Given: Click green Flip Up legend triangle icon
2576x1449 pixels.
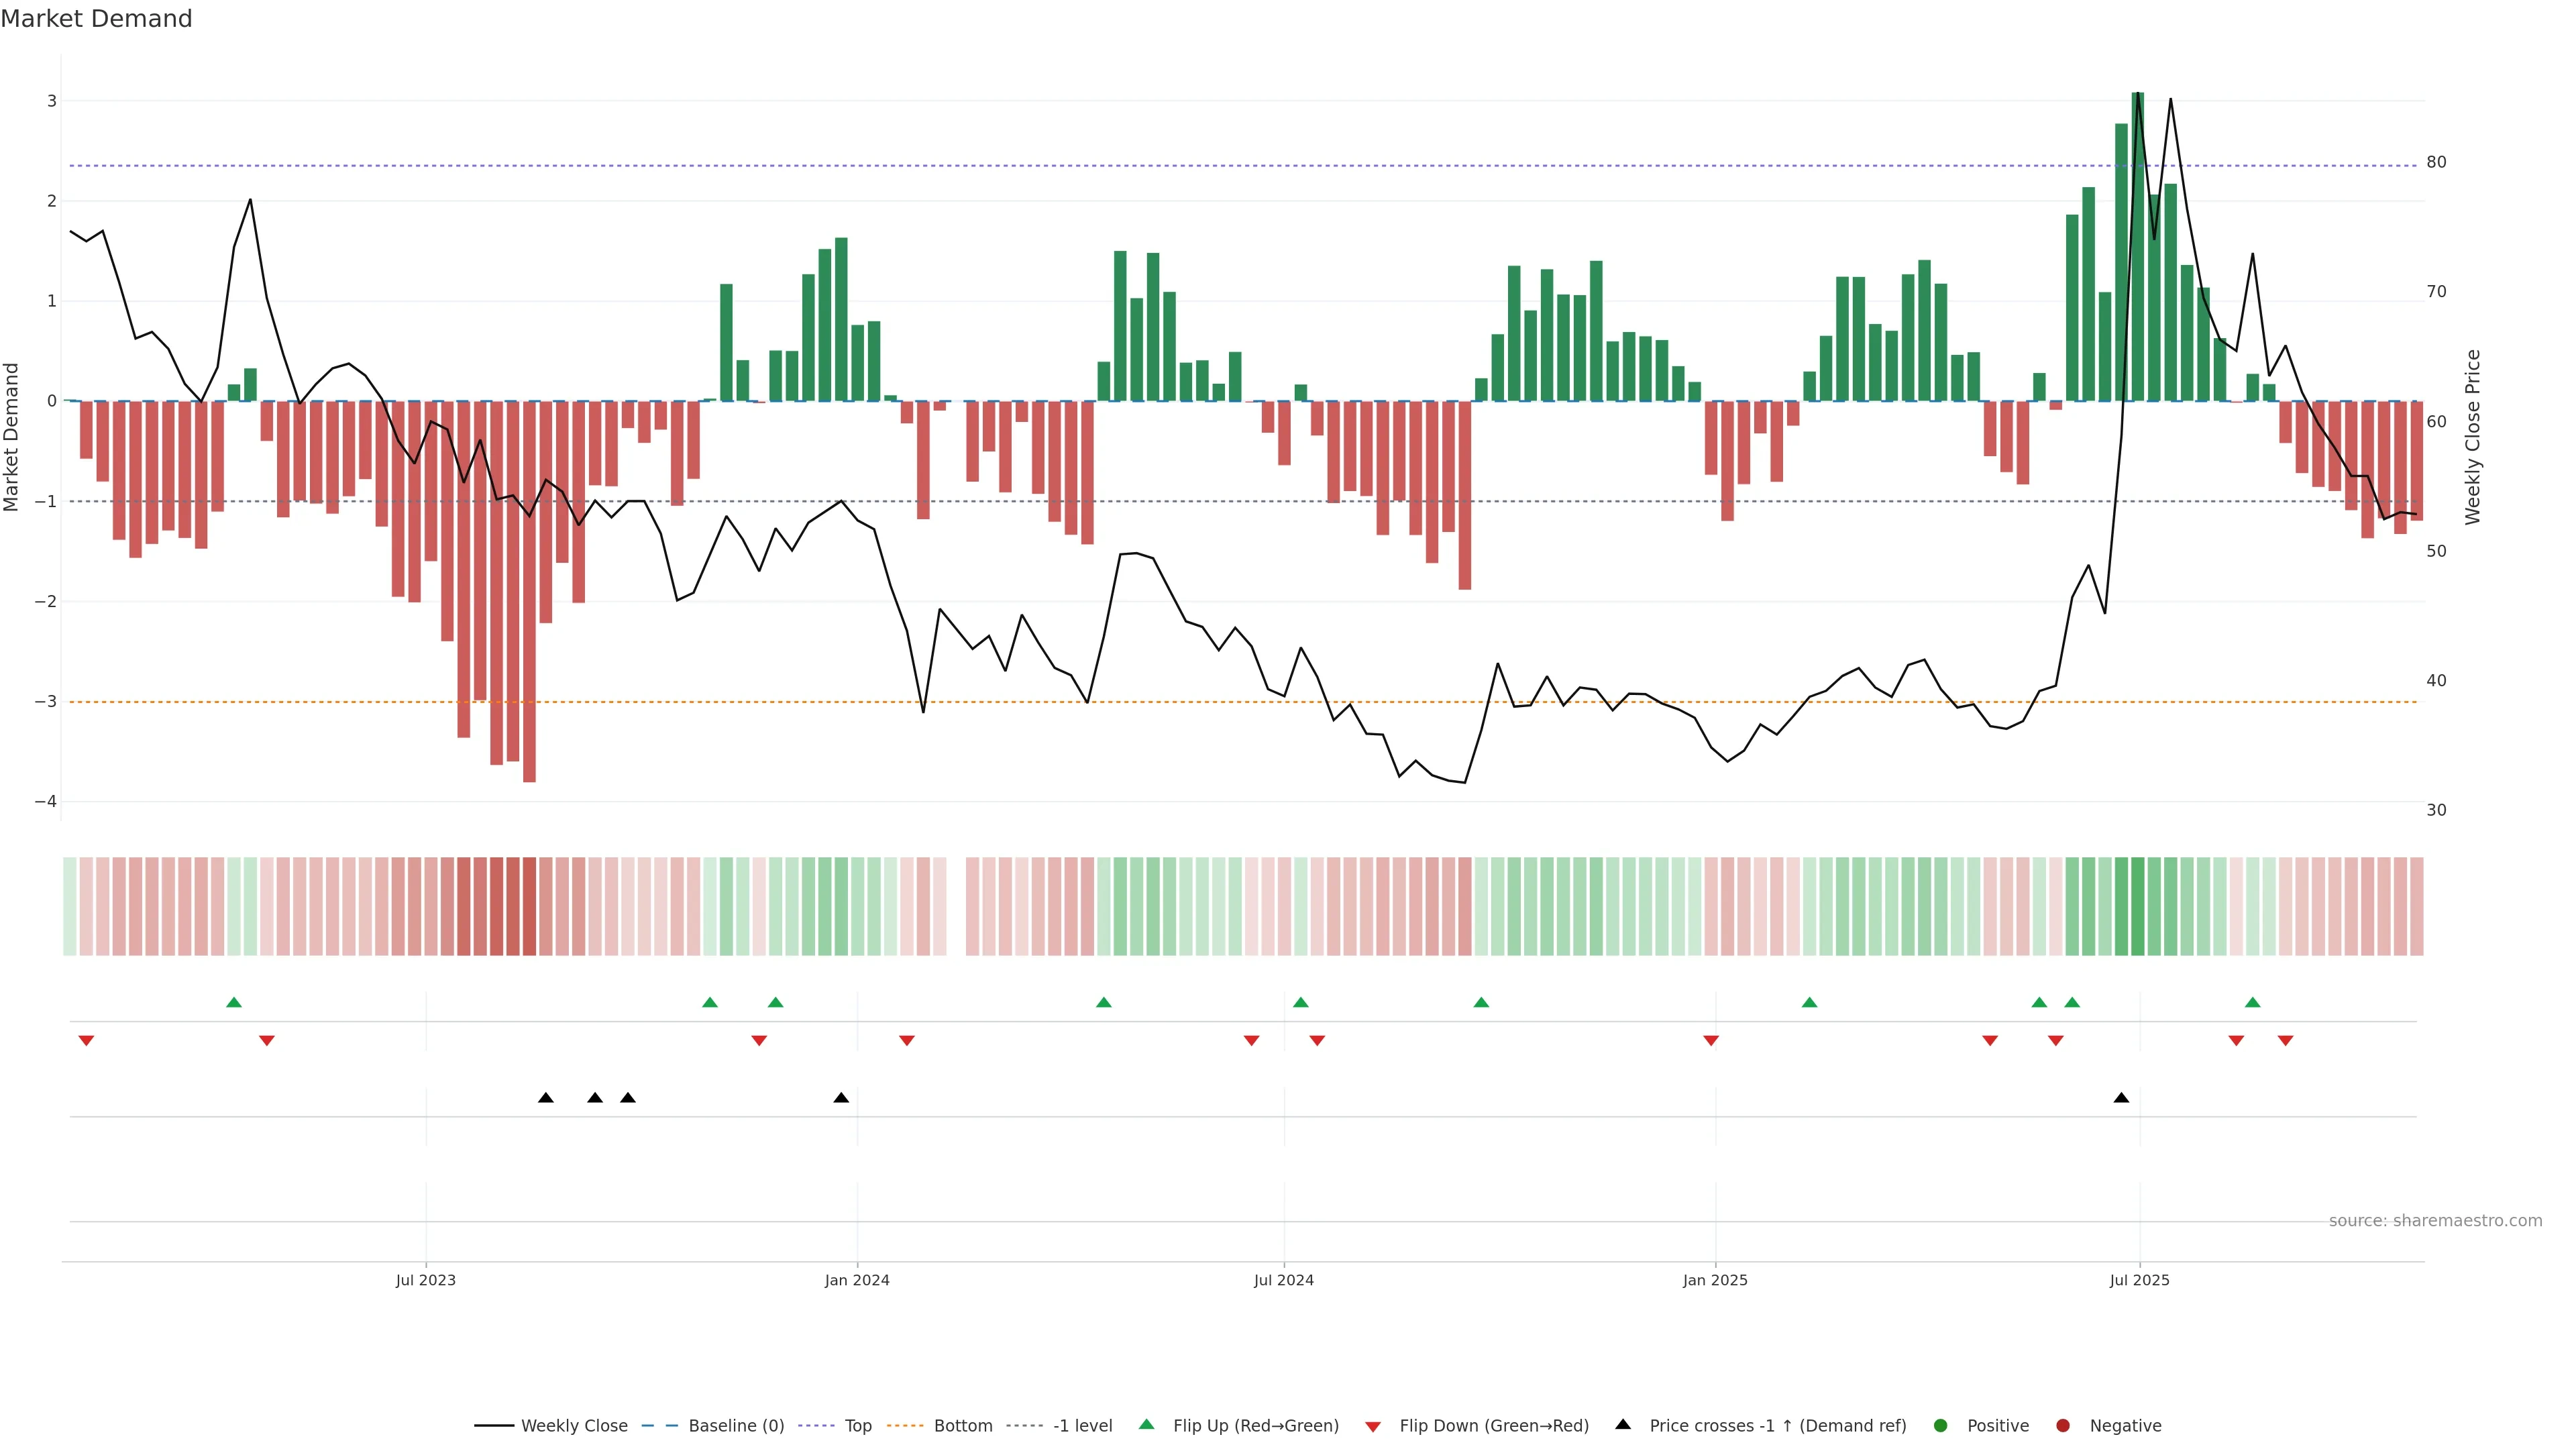Looking at the screenshot, I should tap(1147, 1425).
